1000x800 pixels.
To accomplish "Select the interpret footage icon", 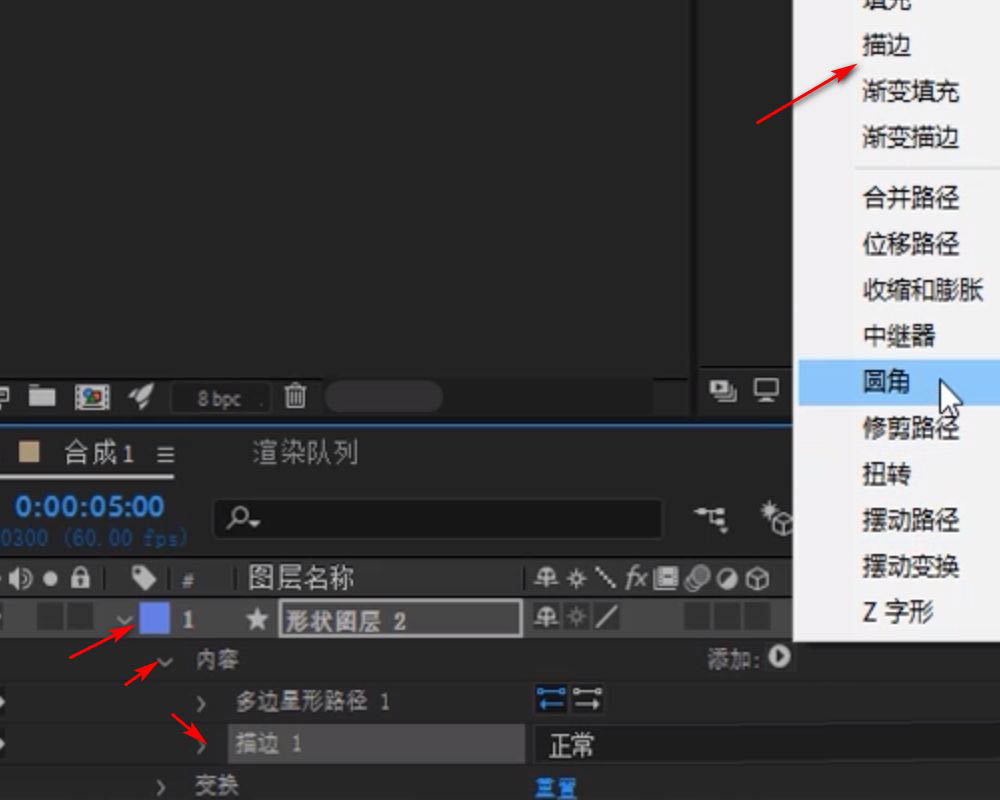I will (92, 396).
